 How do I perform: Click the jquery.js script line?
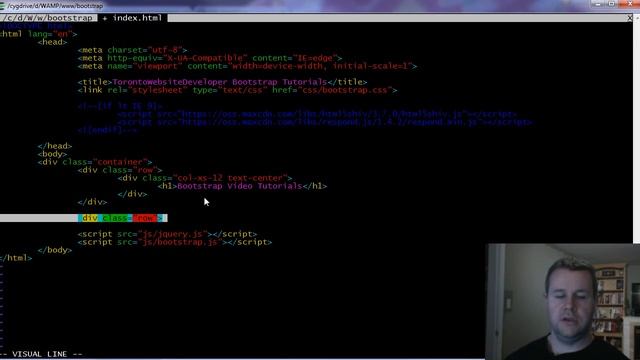167,234
